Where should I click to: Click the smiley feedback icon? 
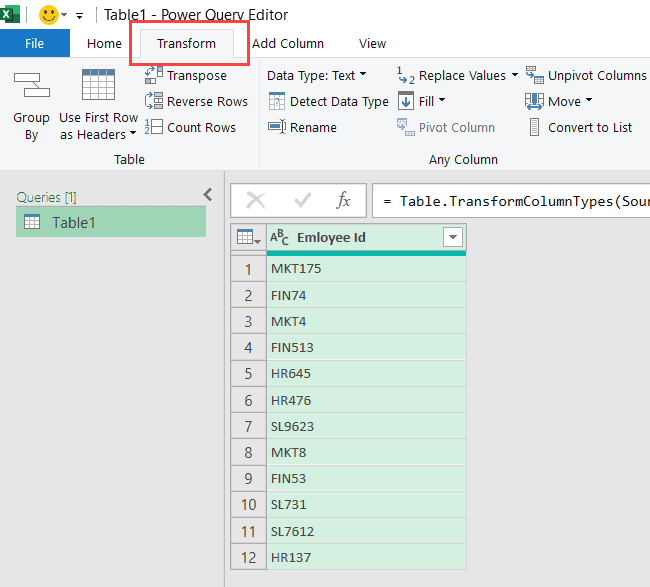coord(48,15)
